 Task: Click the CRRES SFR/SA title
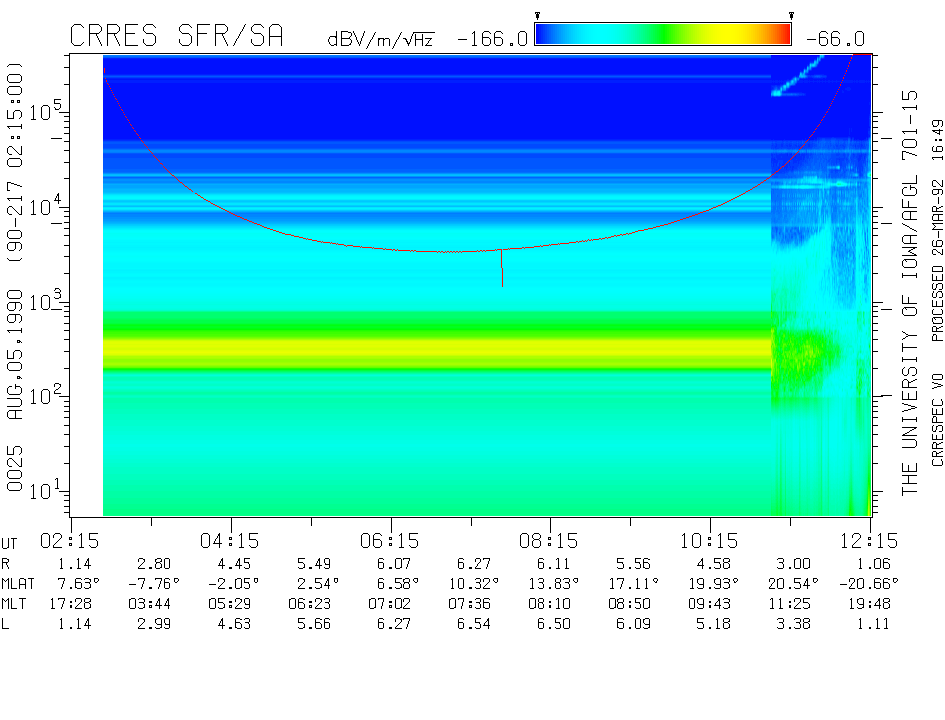coord(176,37)
